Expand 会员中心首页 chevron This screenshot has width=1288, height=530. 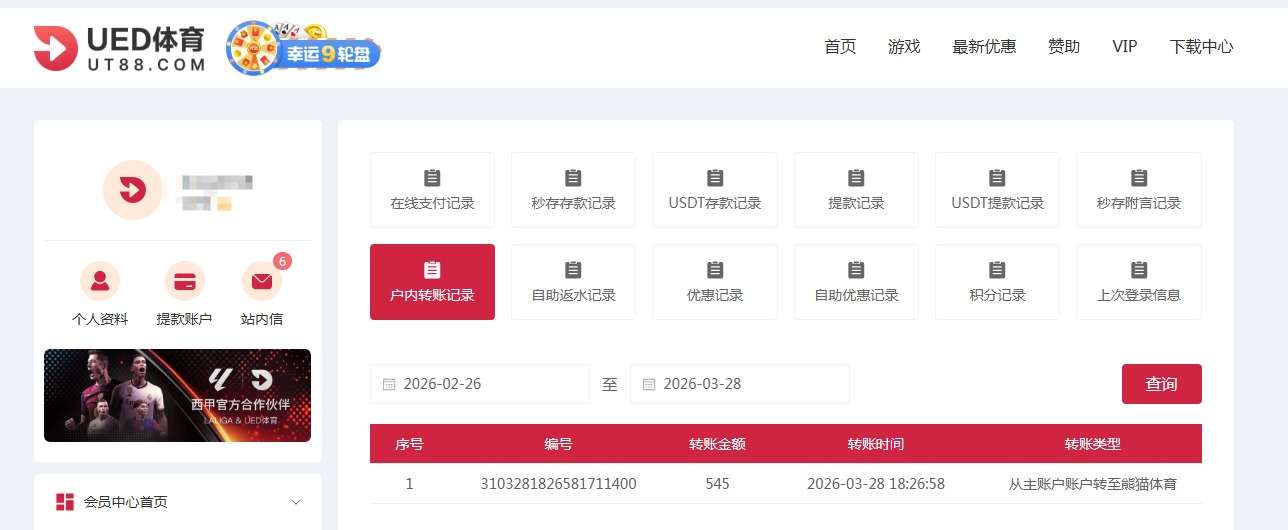point(296,502)
